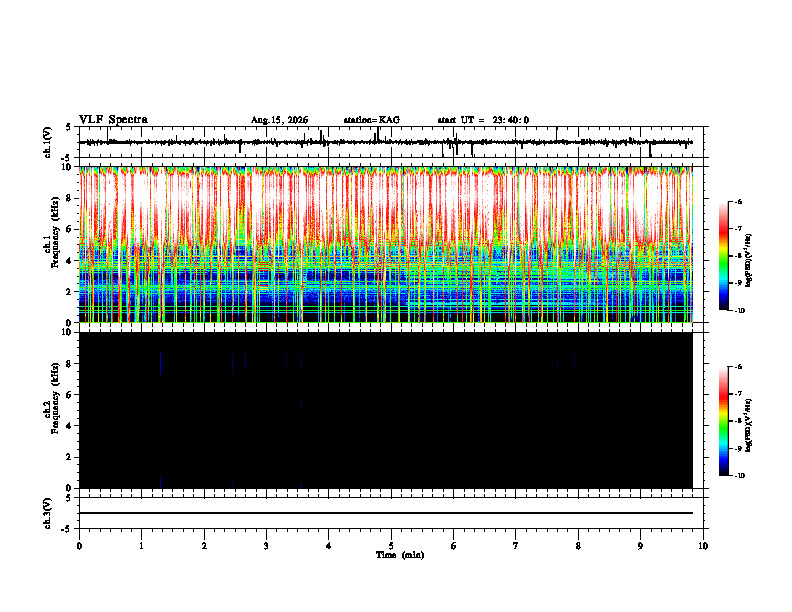Click ch.2 frequency tick label "6"
The image size is (792, 612).
point(70,395)
